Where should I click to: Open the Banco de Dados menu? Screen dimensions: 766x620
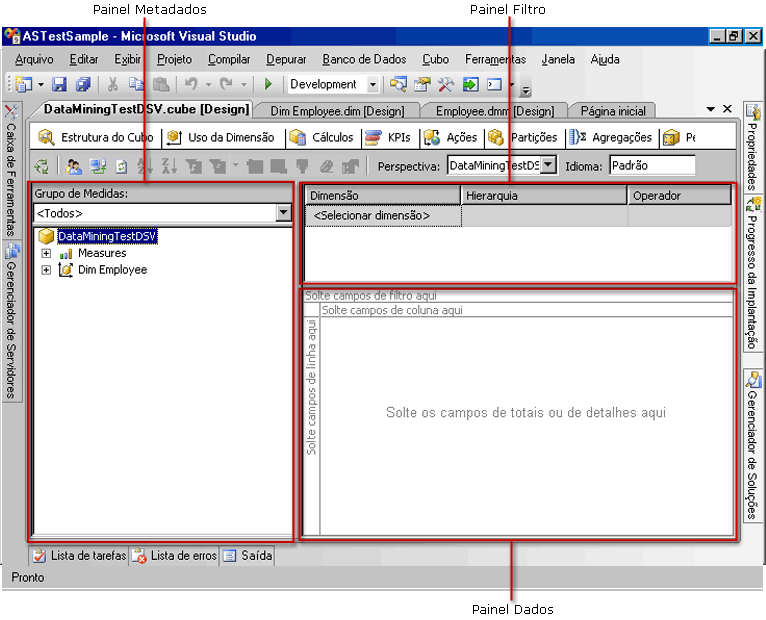click(x=364, y=59)
